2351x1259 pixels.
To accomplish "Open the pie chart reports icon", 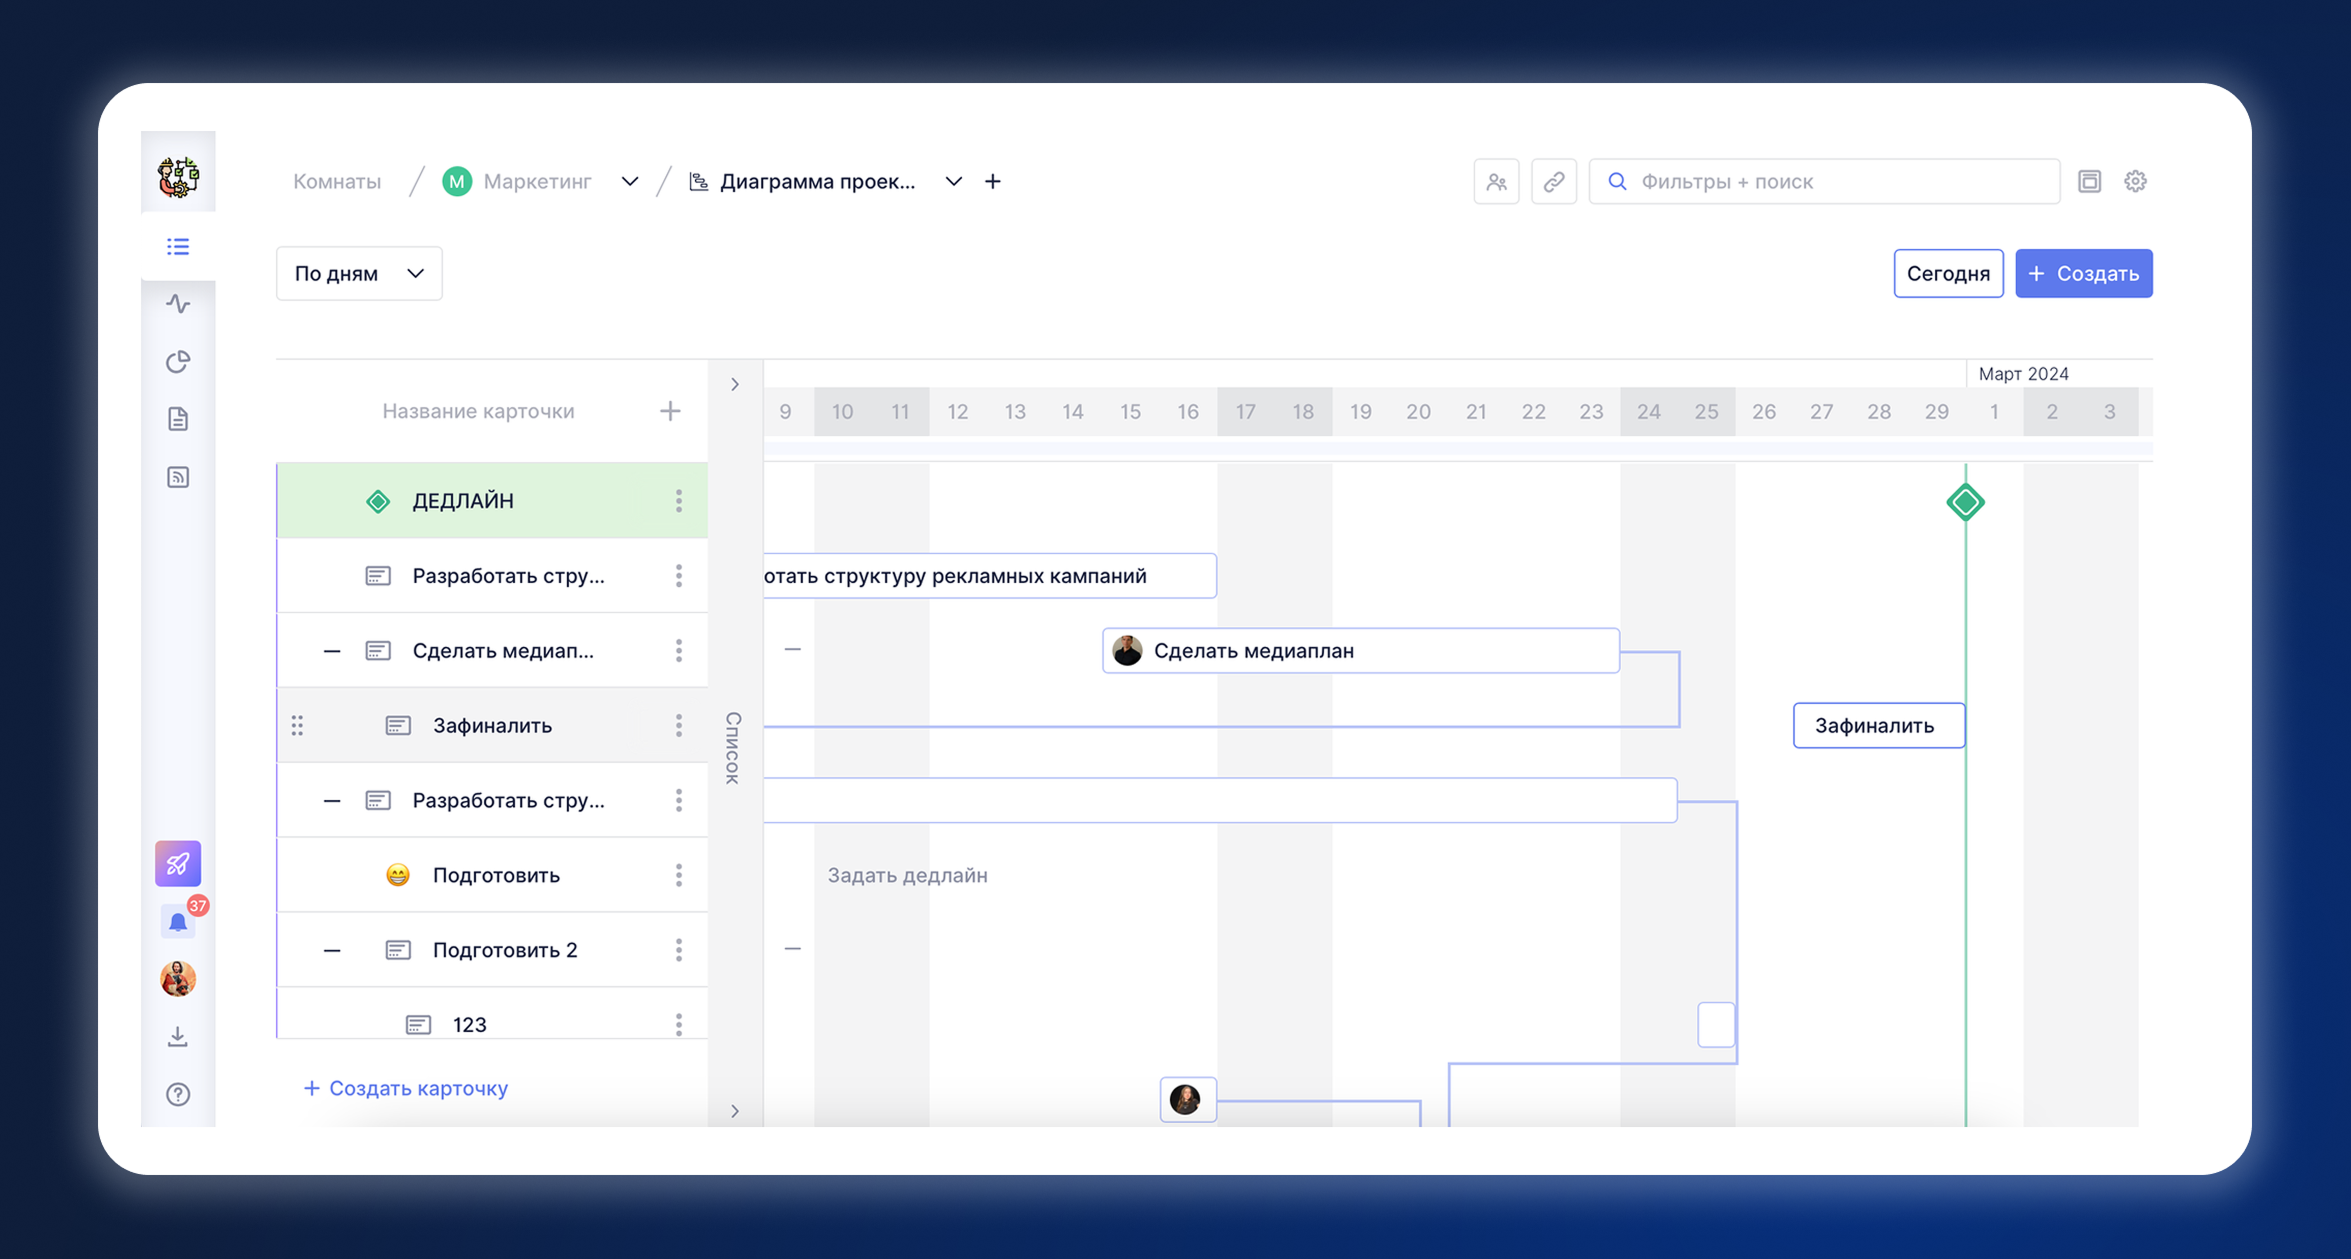I will pyautogui.click(x=178, y=362).
